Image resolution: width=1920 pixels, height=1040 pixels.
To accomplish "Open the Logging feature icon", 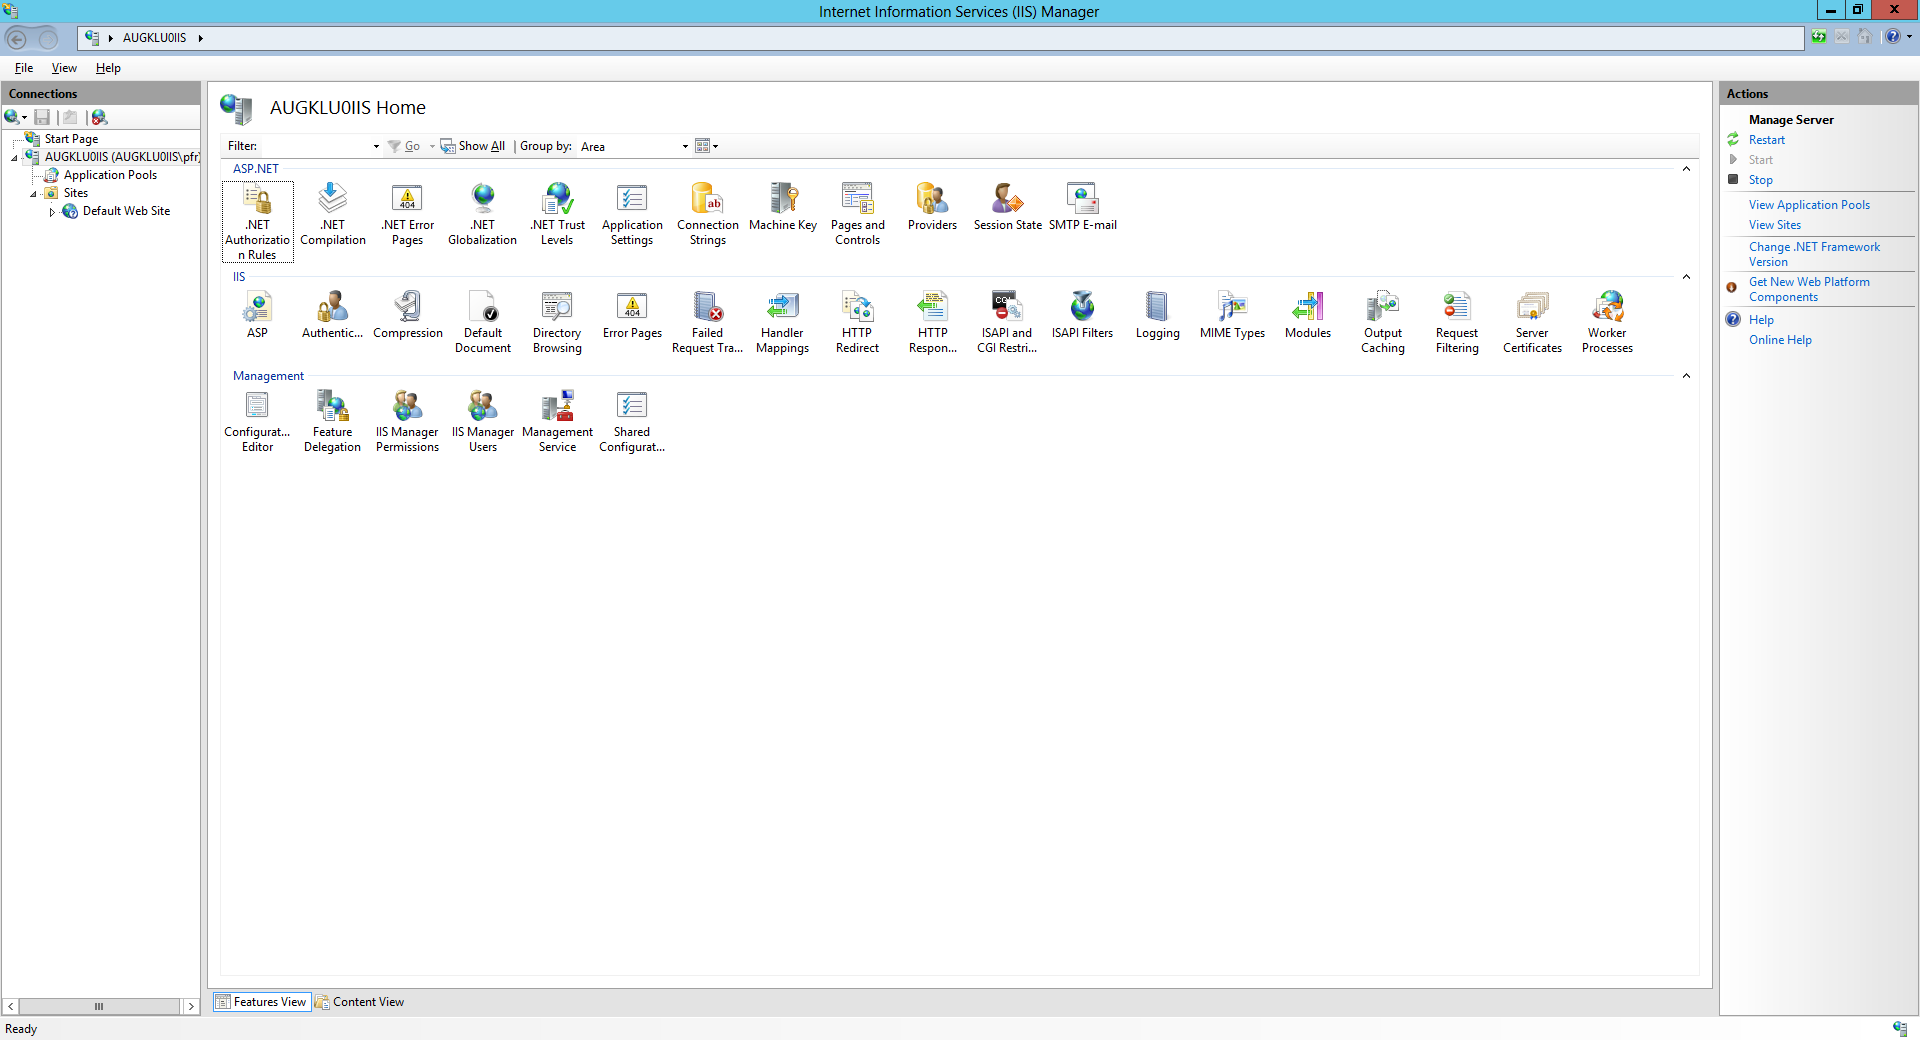I will pyautogui.click(x=1157, y=316).
